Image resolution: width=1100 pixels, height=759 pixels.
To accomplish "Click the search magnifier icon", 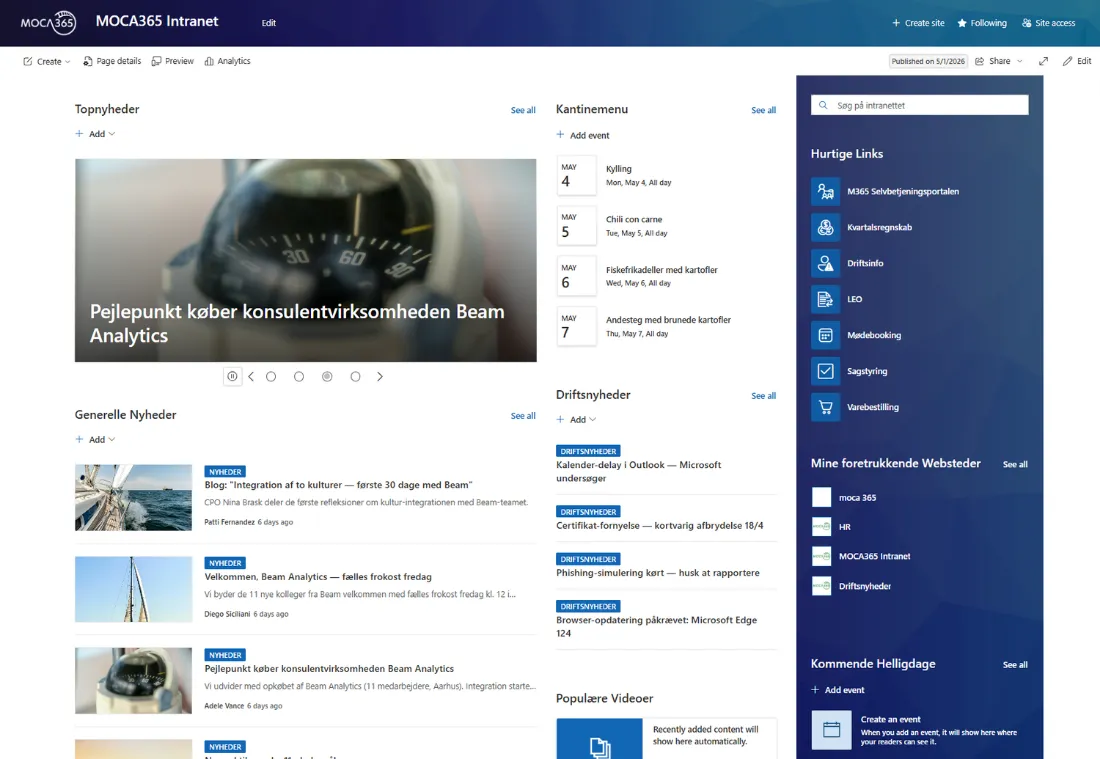I will [823, 105].
